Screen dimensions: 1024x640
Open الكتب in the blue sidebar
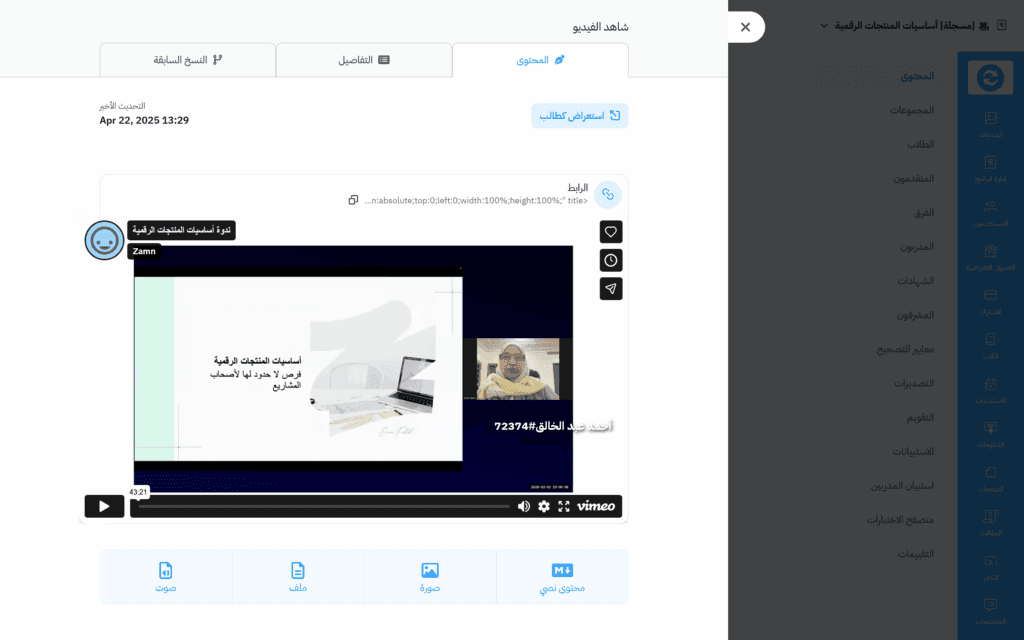tap(991, 345)
